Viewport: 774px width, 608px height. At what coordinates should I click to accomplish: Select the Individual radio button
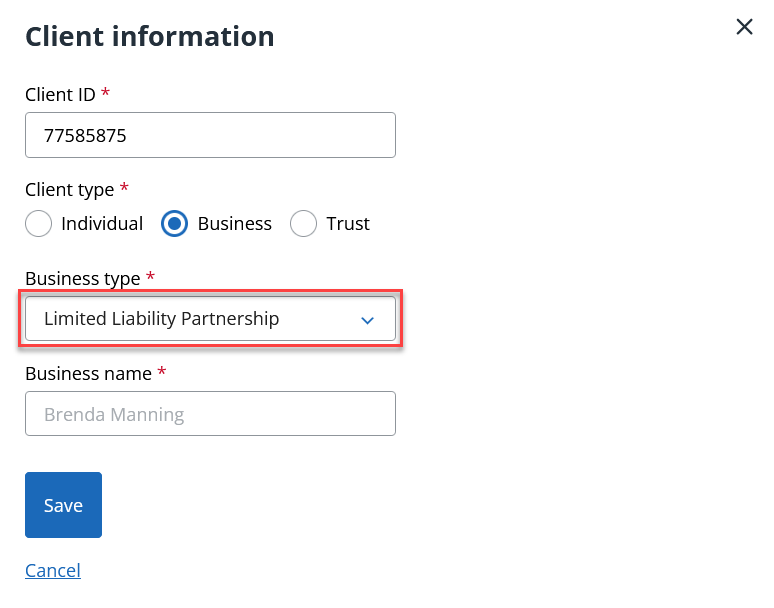38,224
